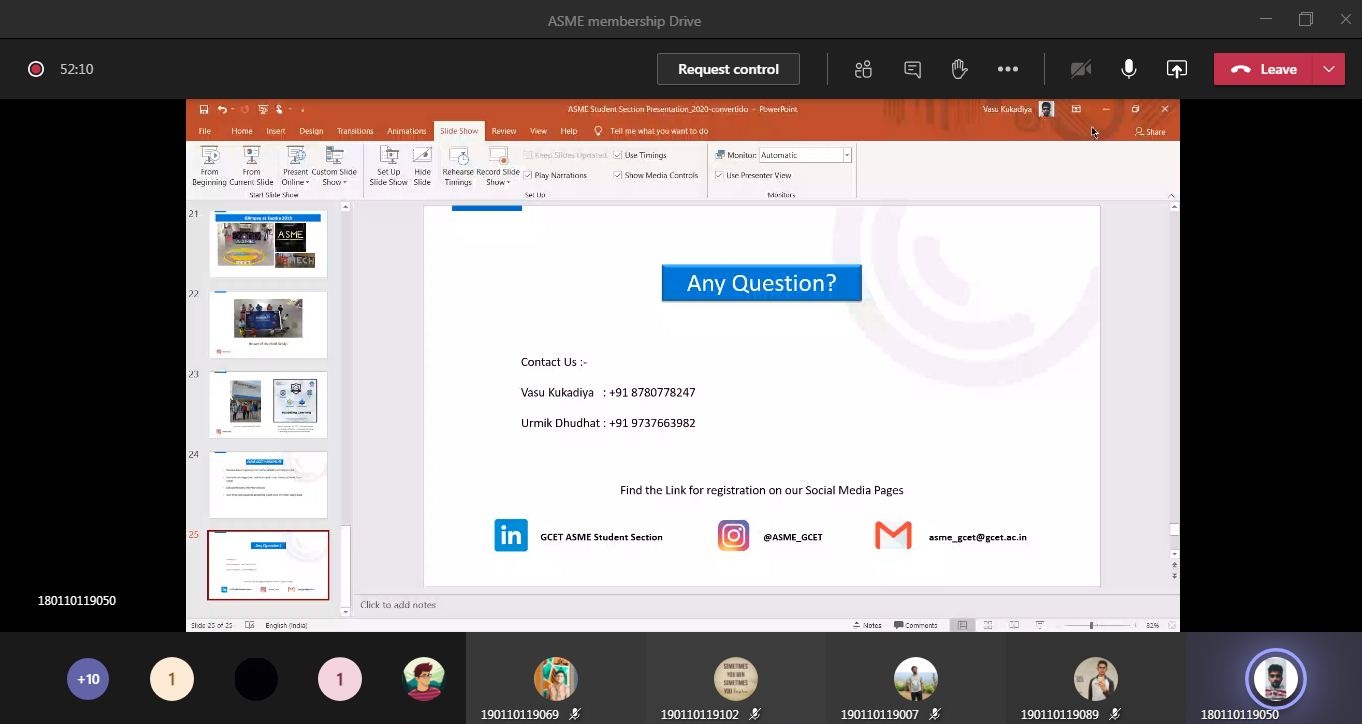Click the Any Question? title box

tap(761, 283)
